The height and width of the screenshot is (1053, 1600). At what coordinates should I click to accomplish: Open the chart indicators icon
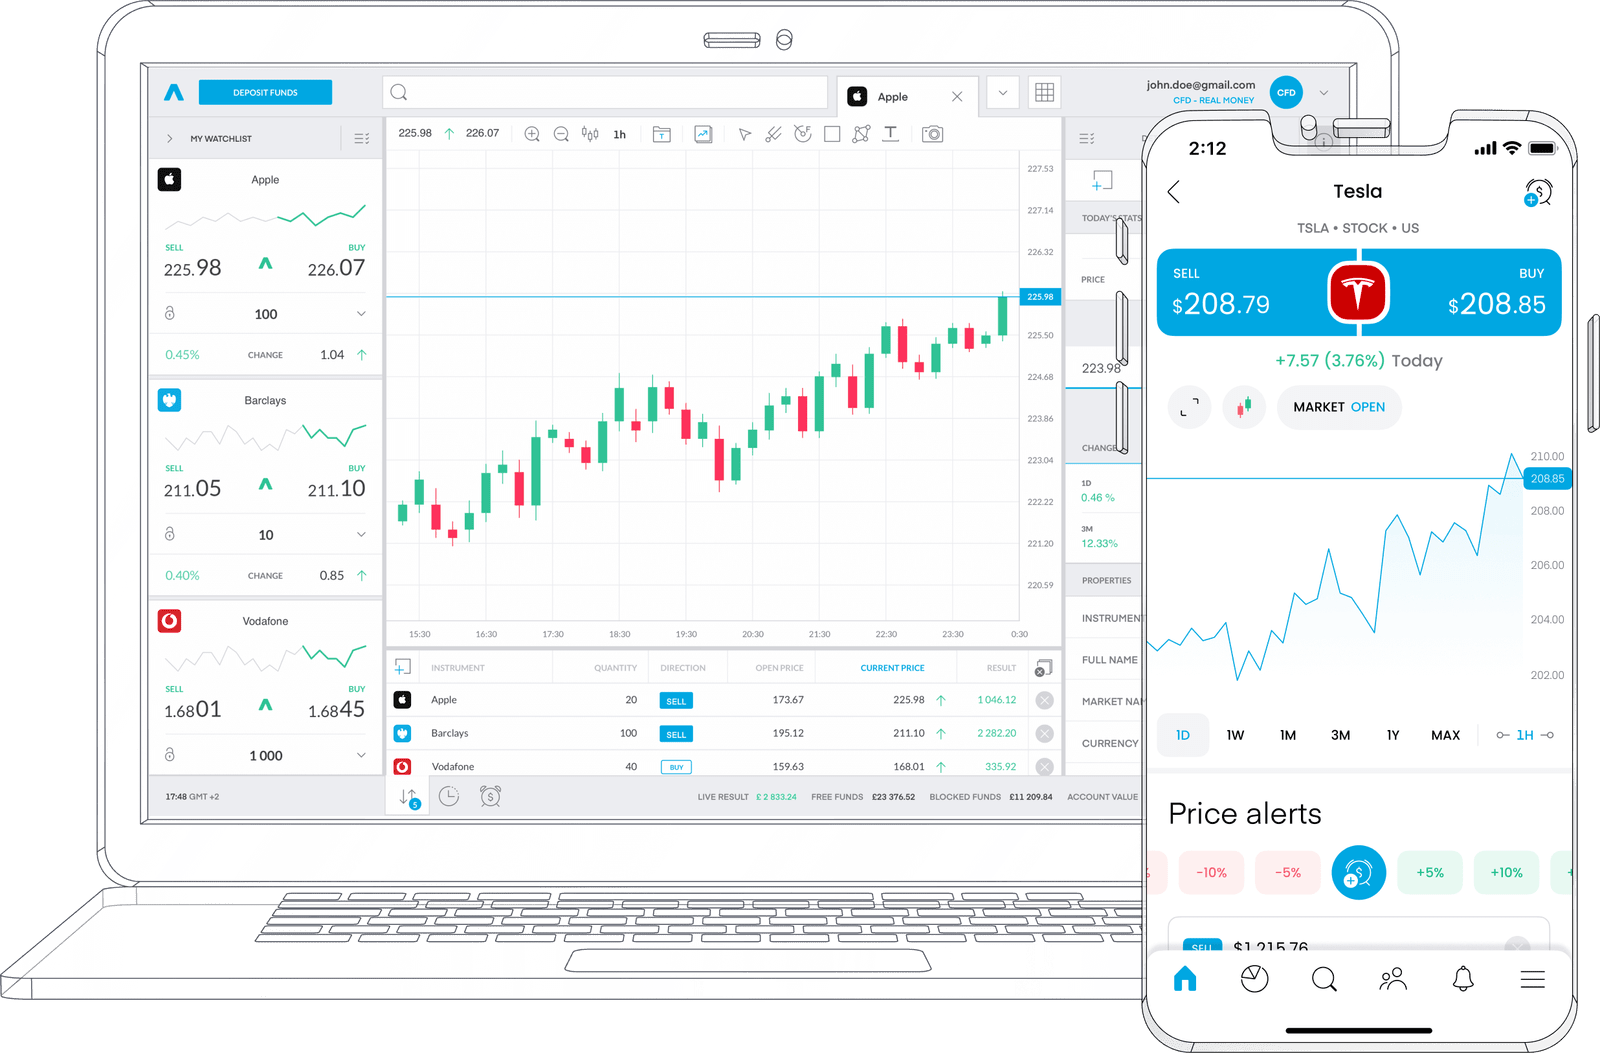pyautogui.click(x=703, y=134)
